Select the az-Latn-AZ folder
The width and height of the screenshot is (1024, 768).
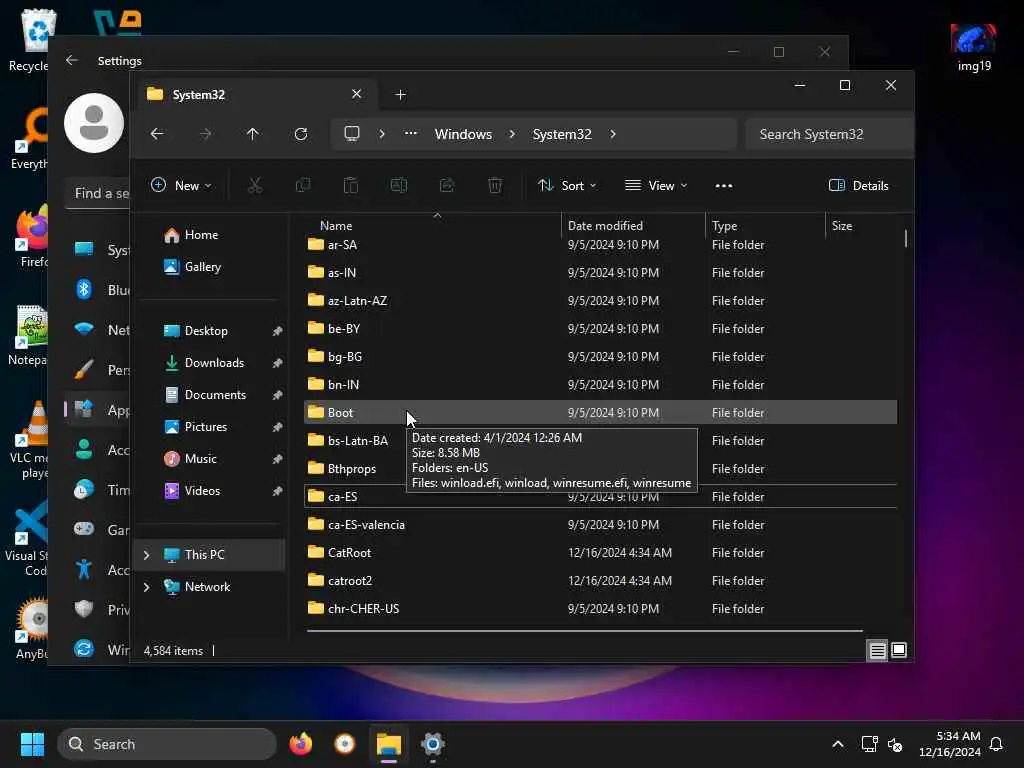click(600, 300)
